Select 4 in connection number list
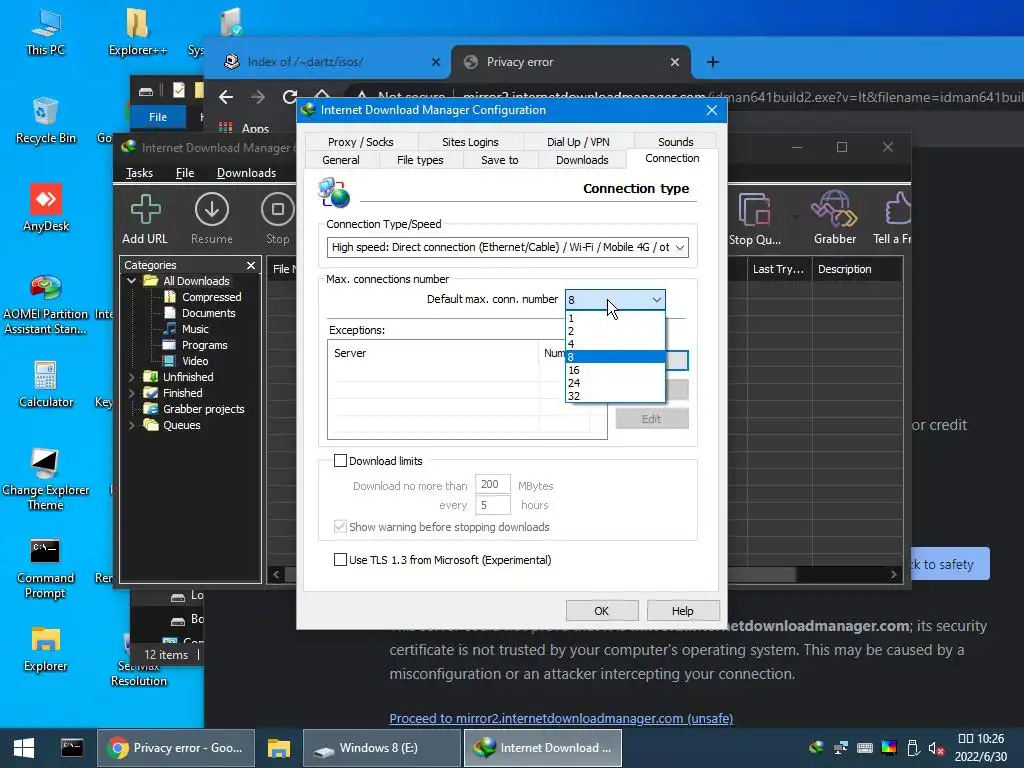1024x768 pixels. click(615, 344)
